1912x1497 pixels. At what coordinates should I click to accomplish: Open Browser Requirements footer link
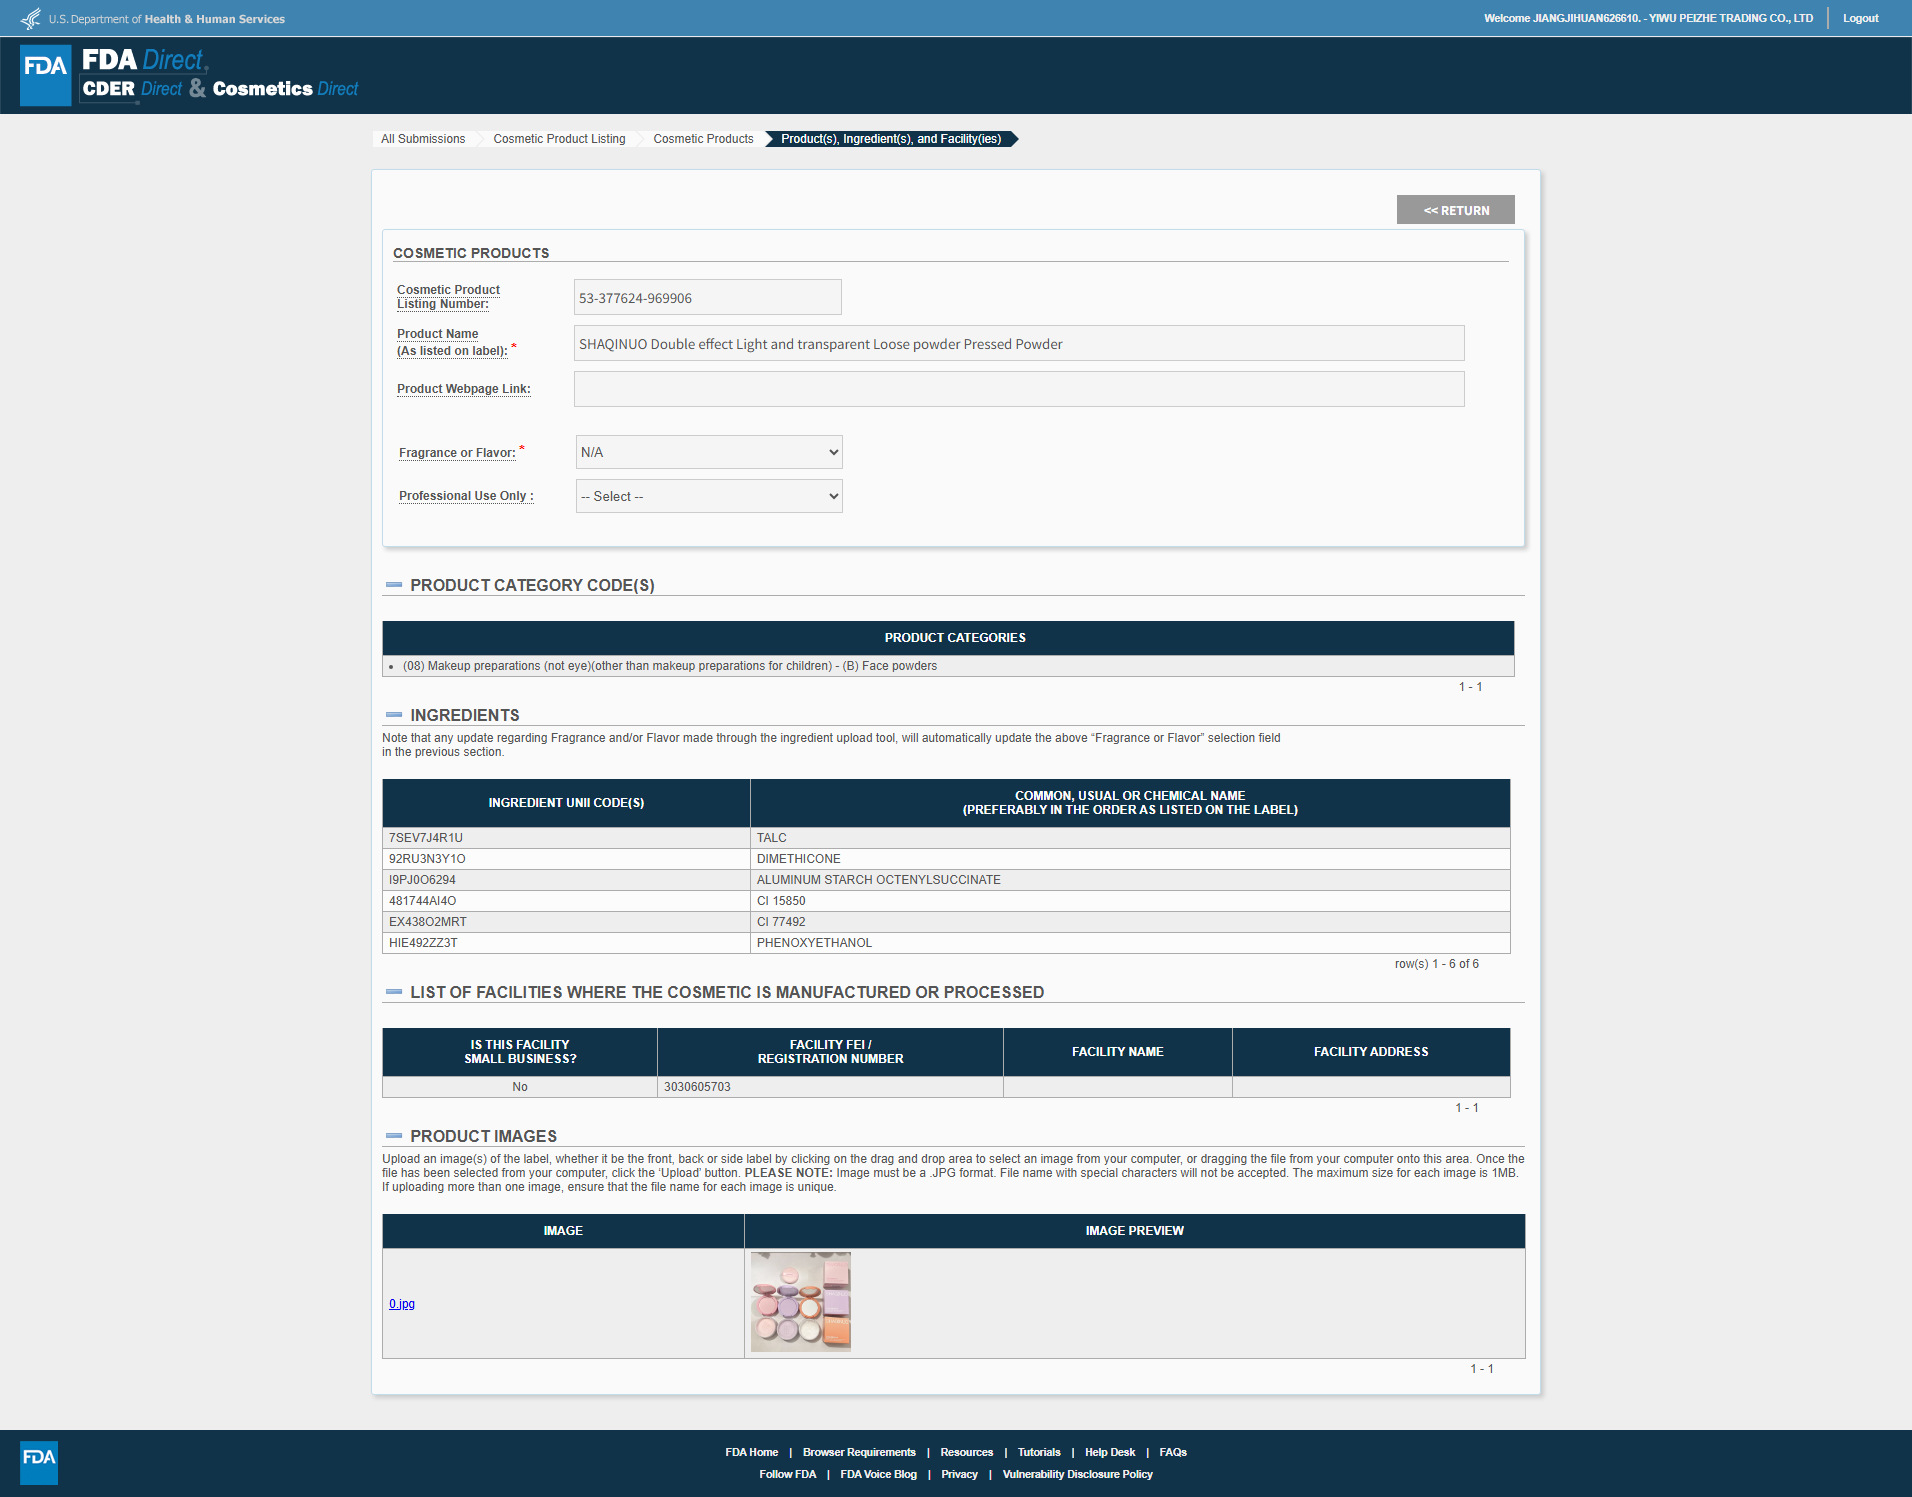tap(859, 1452)
